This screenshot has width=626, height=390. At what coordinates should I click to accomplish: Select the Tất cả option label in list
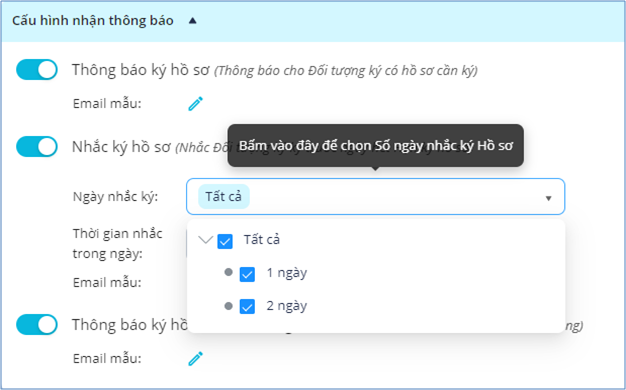click(x=262, y=240)
